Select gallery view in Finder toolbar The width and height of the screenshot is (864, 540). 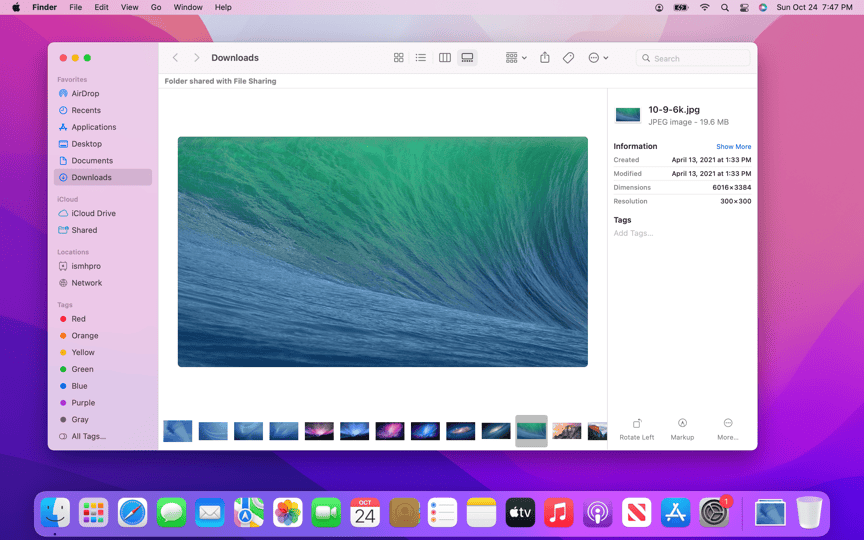[x=467, y=58]
